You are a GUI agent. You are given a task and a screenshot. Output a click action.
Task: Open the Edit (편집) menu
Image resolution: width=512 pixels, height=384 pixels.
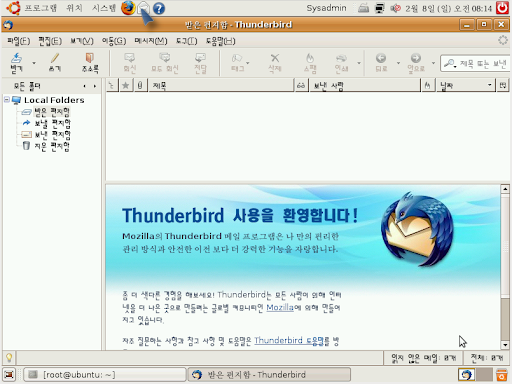pos(50,41)
